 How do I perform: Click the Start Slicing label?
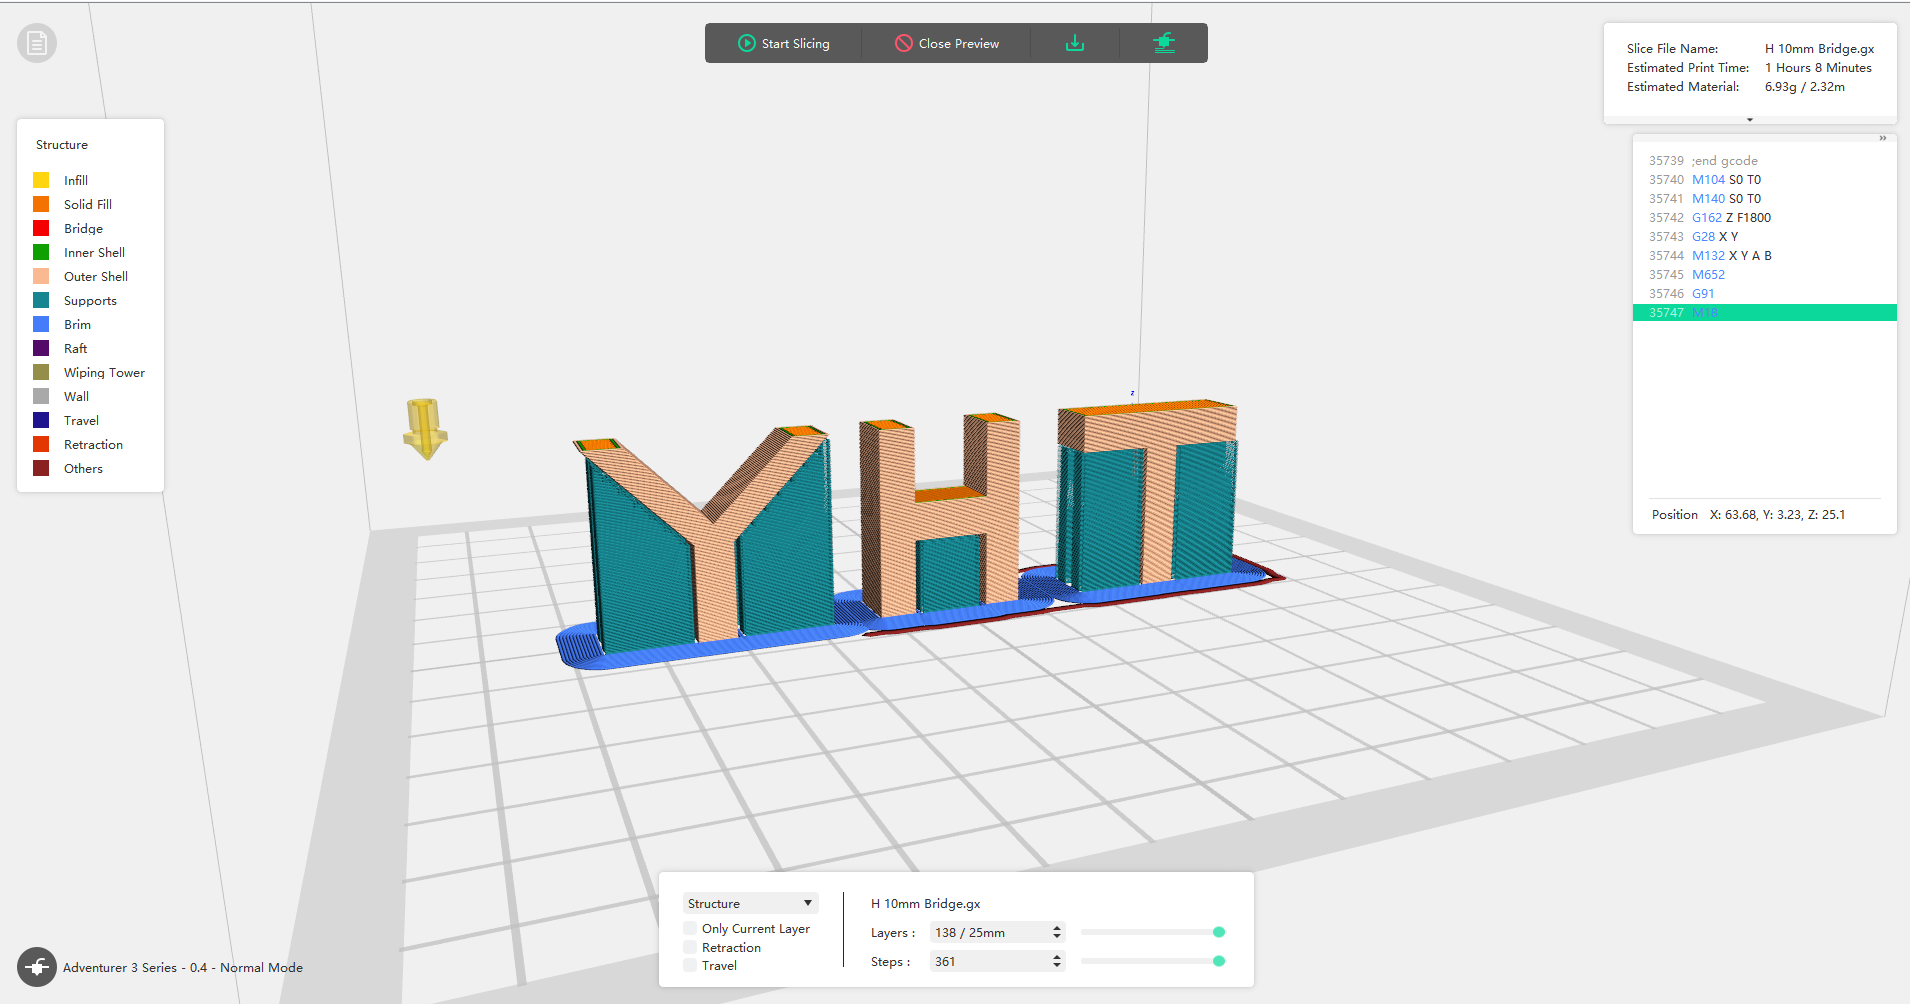point(795,44)
